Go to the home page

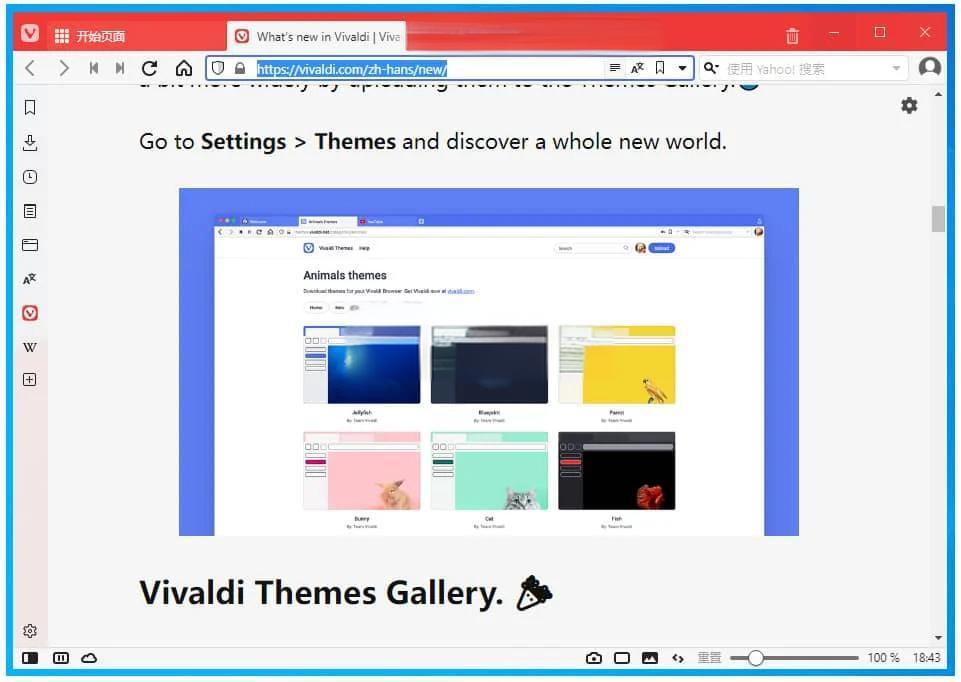click(x=184, y=68)
